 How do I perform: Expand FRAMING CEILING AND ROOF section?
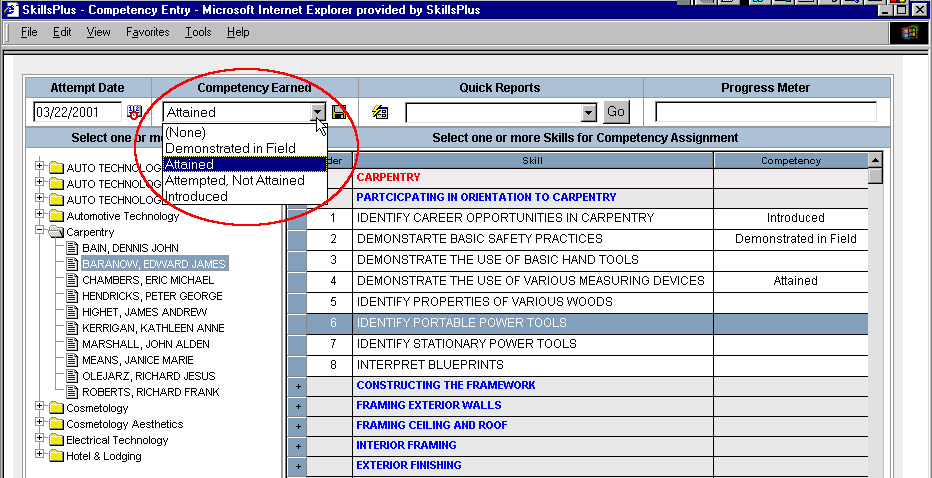(x=297, y=426)
